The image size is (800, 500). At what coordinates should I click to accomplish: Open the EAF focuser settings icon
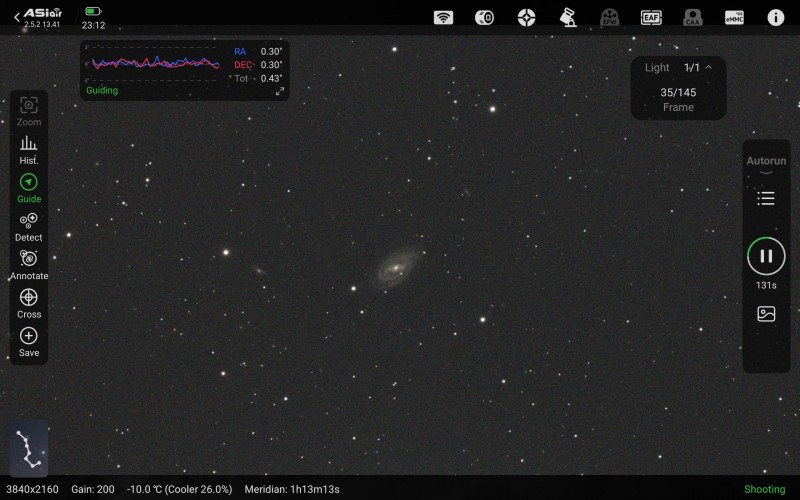(651, 18)
